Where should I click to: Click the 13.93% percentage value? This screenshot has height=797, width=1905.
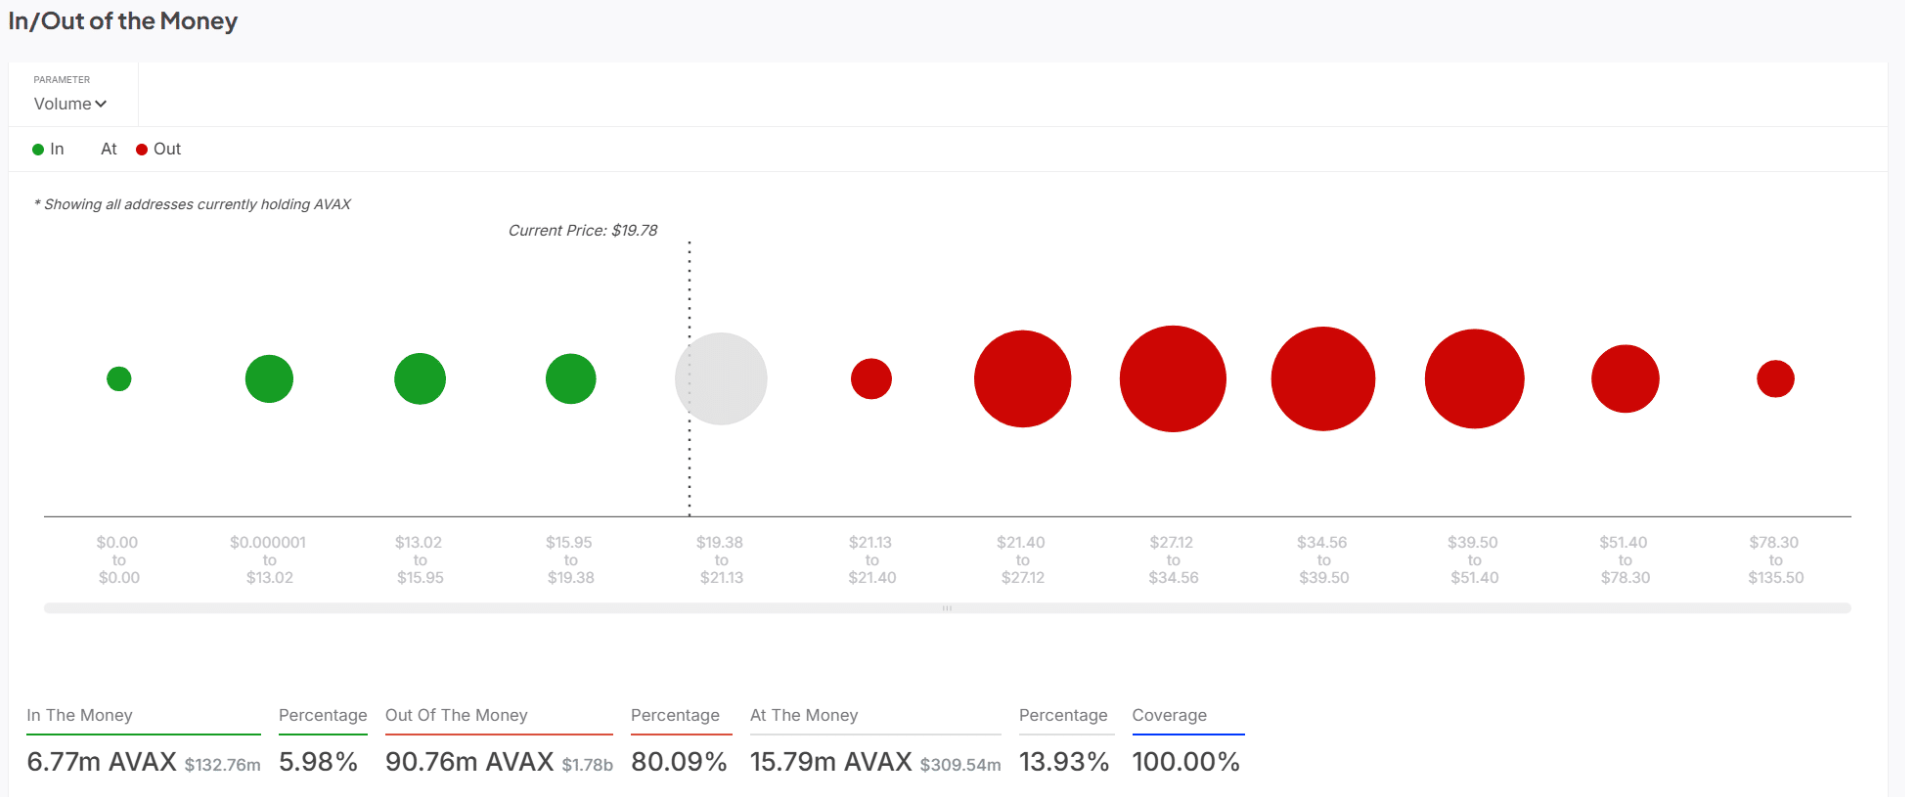pyautogui.click(x=1064, y=762)
